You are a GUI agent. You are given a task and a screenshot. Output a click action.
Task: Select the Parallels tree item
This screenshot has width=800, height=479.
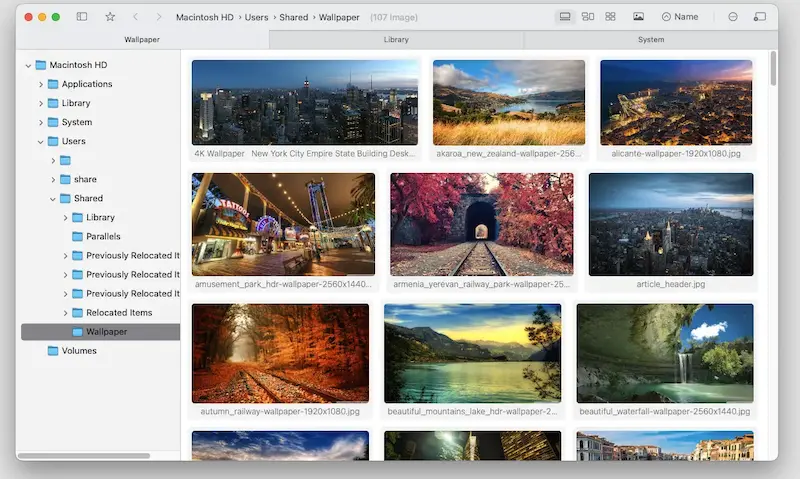103,236
